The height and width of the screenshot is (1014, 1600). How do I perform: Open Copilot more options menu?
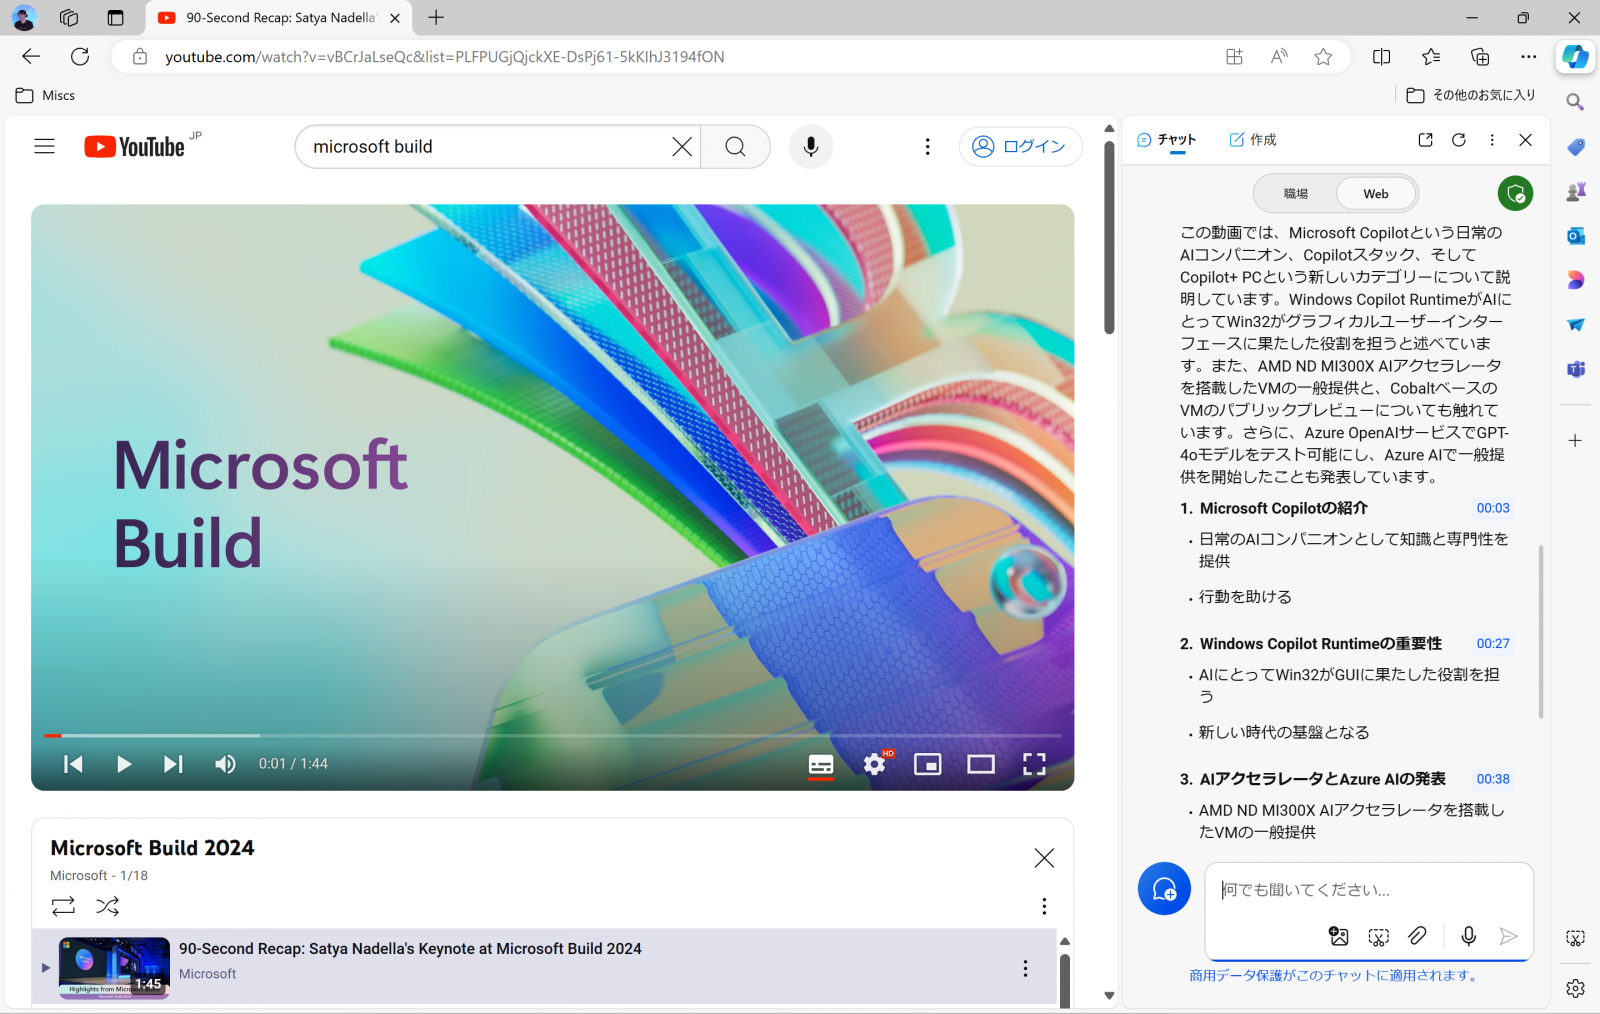(x=1492, y=140)
